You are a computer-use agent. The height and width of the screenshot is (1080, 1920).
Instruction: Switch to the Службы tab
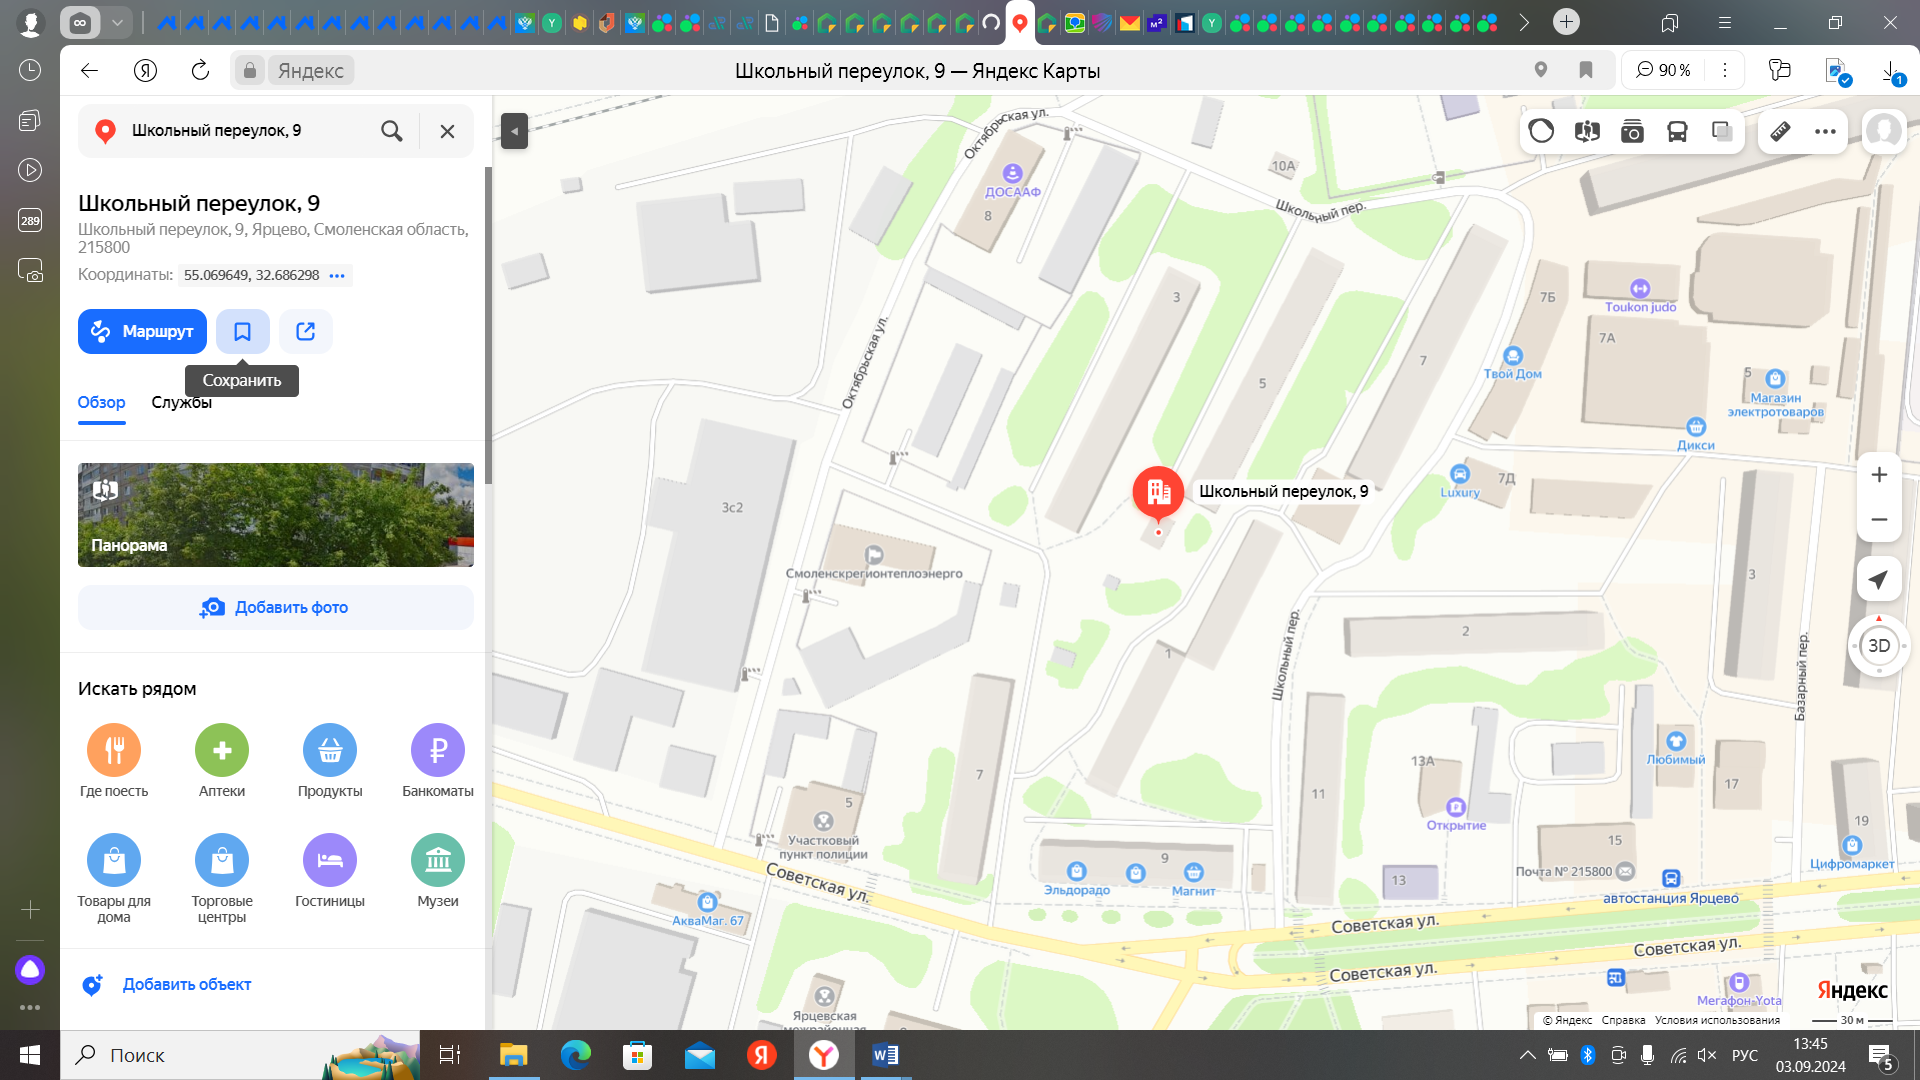181,403
